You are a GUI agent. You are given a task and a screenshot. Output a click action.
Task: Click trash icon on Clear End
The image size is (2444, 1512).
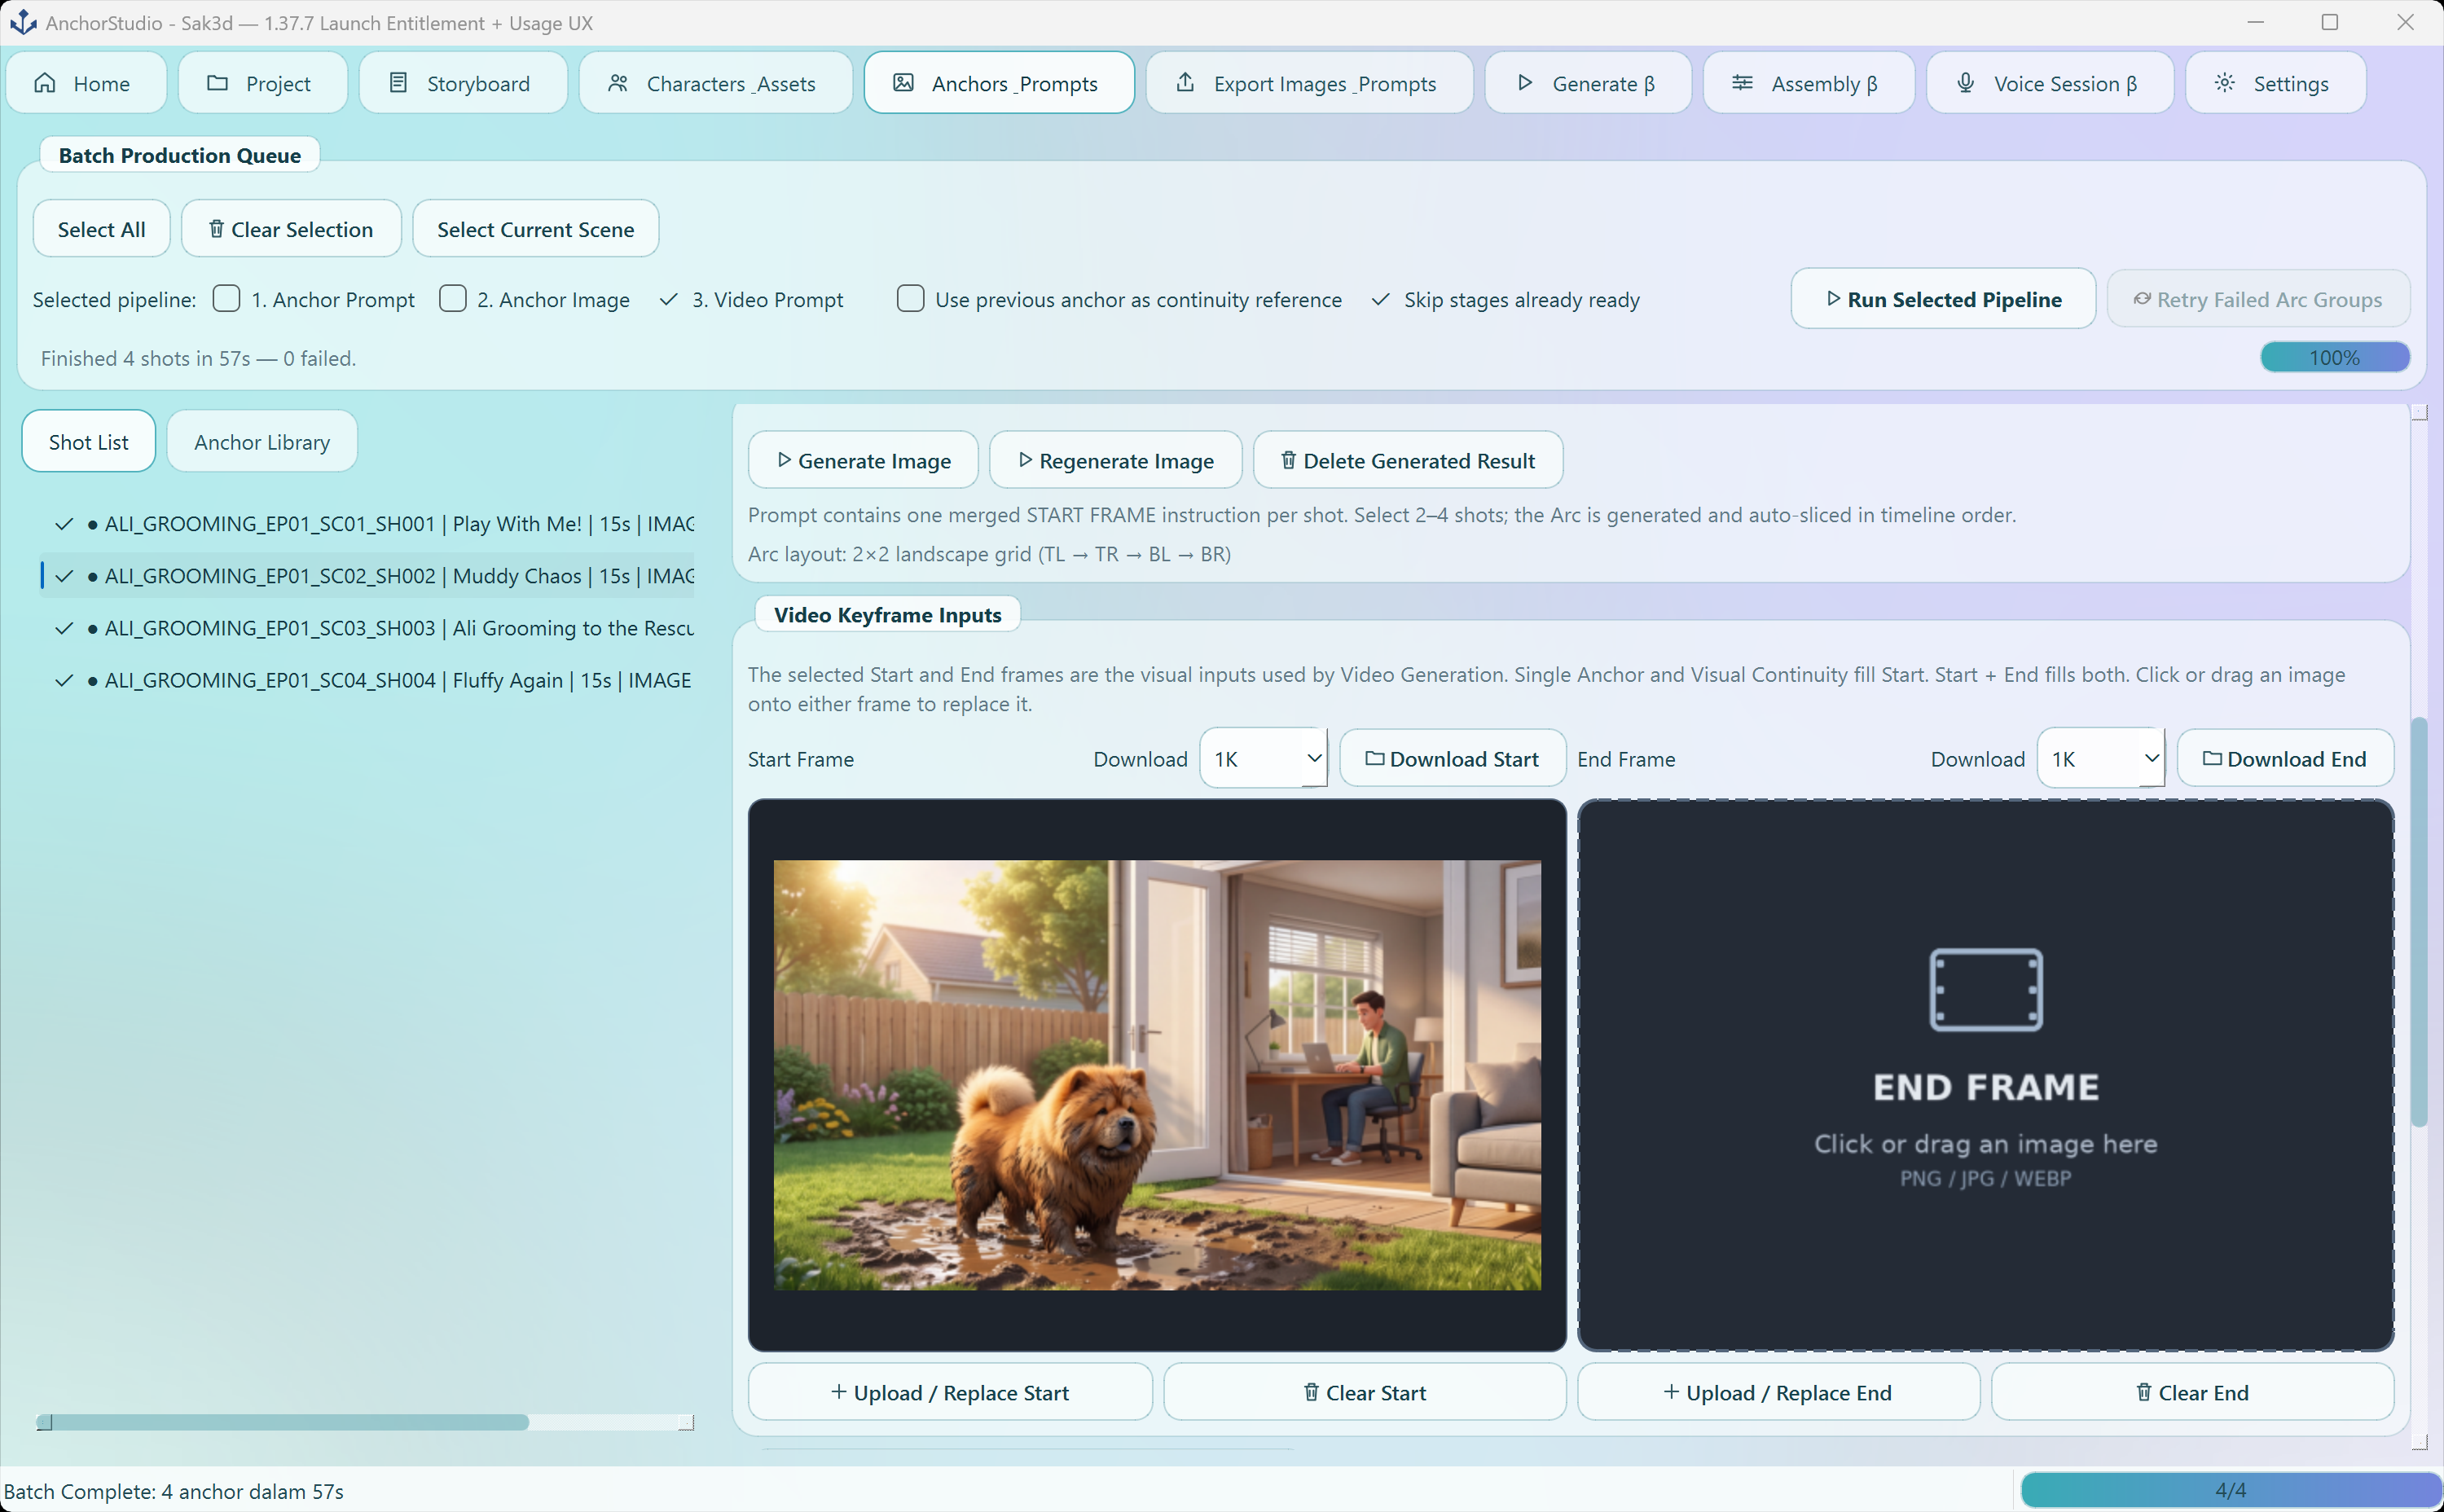click(2144, 1392)
